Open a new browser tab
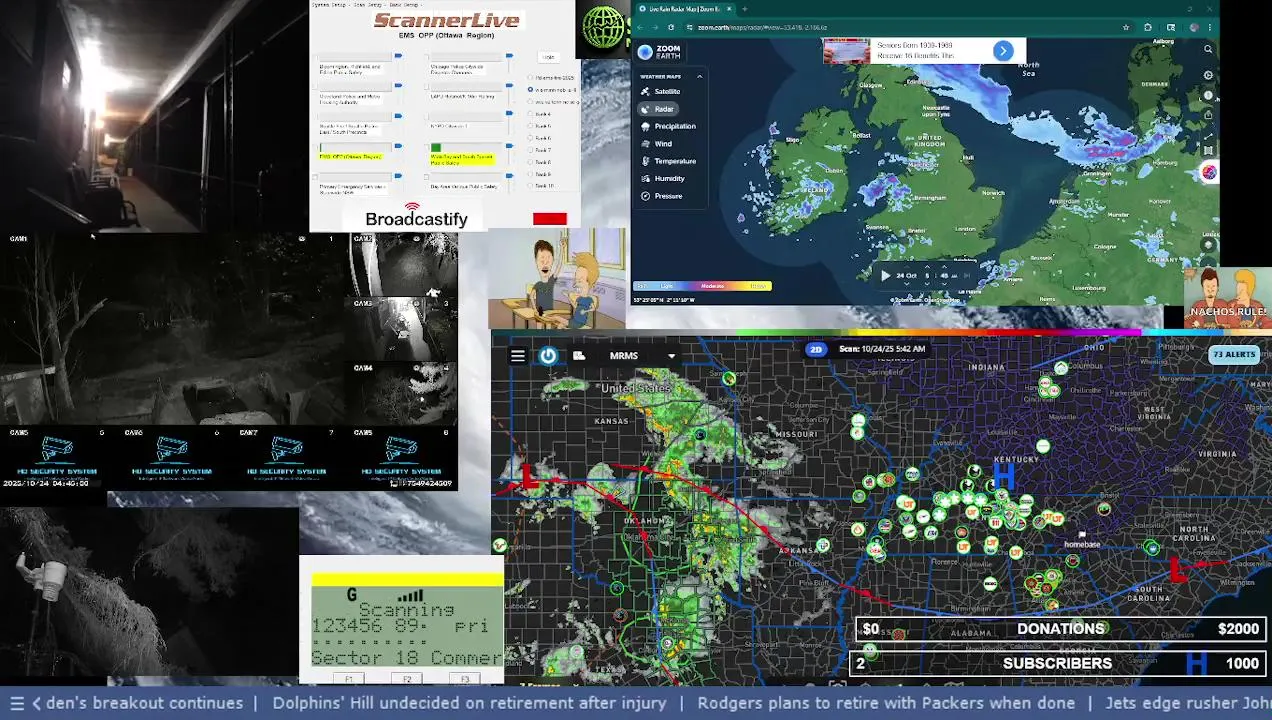This screenshot has width=1272, height=720. pyautogui.click(x=744, y=9)
